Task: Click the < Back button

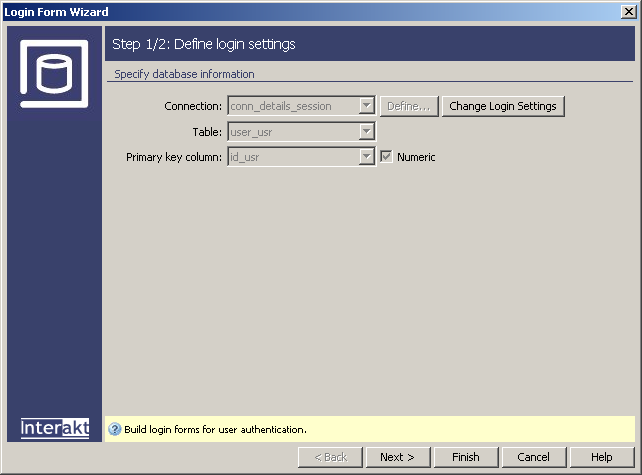Action: pos(329,457)
